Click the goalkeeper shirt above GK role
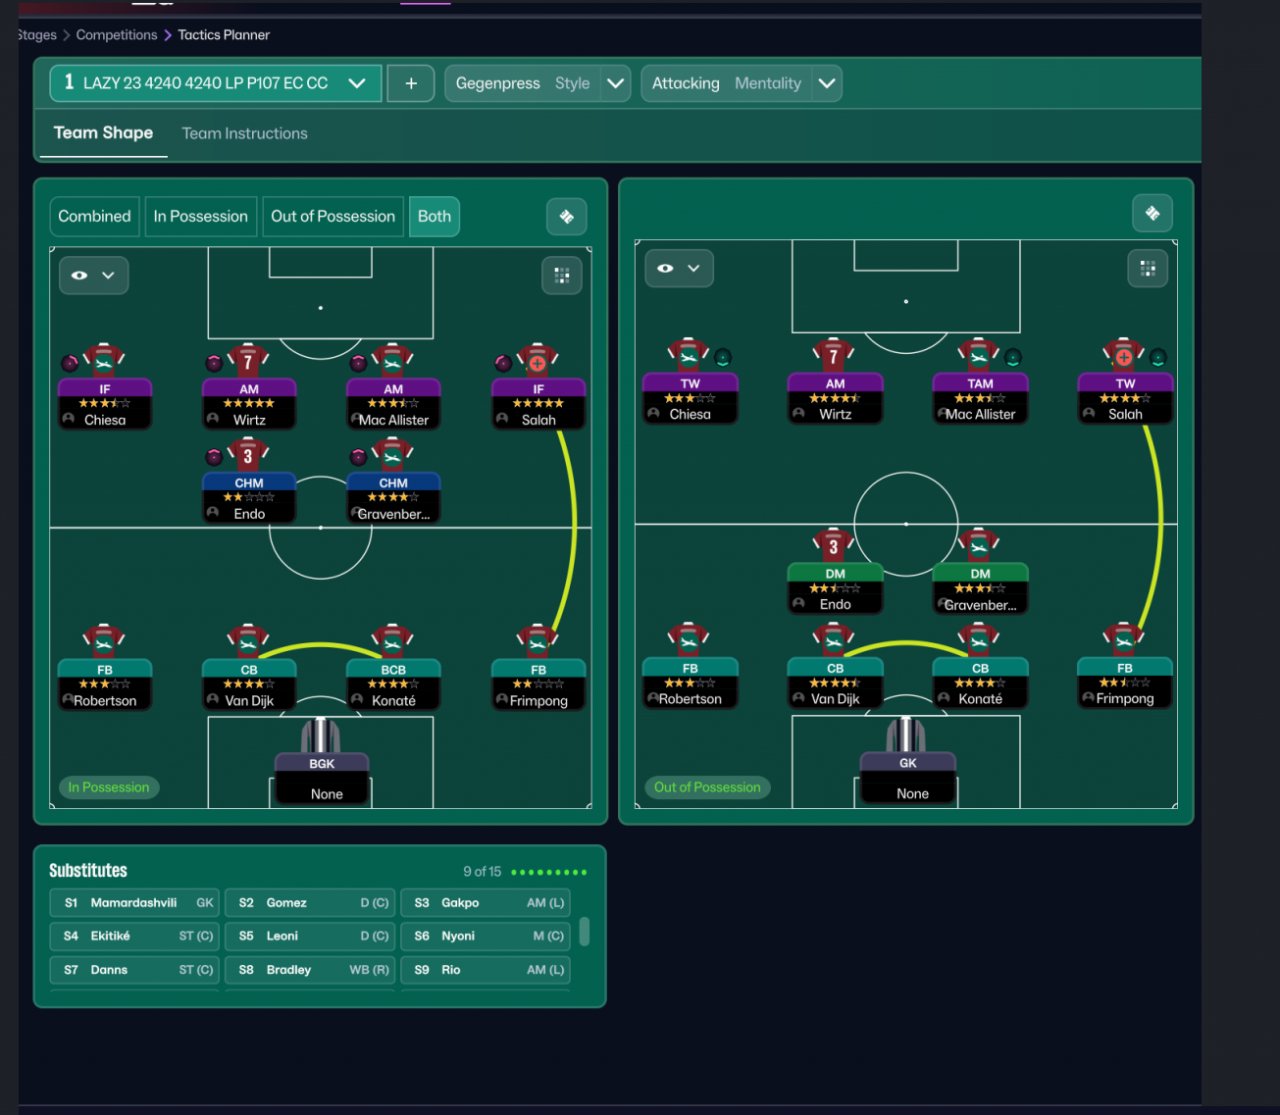Screen dimensions: 1280x1115 click(907, 735)
